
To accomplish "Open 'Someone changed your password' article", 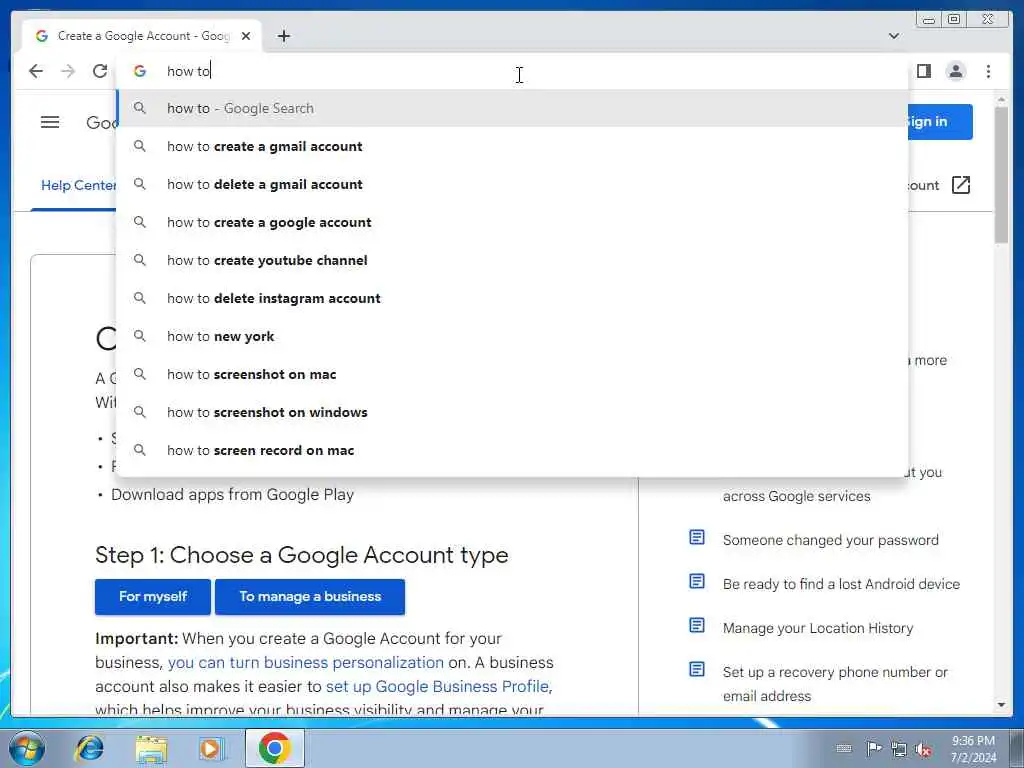I will [x=830, y=540].
